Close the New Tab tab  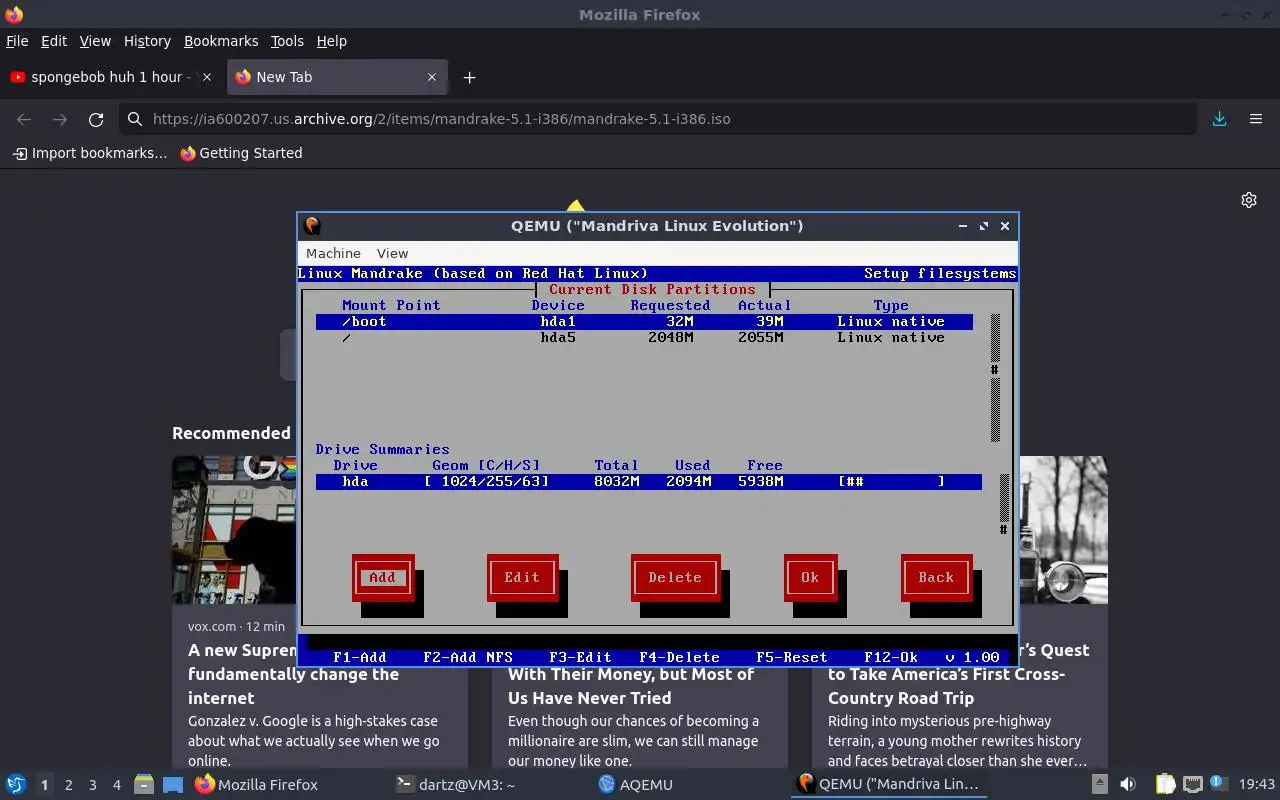tap(432, 77)
